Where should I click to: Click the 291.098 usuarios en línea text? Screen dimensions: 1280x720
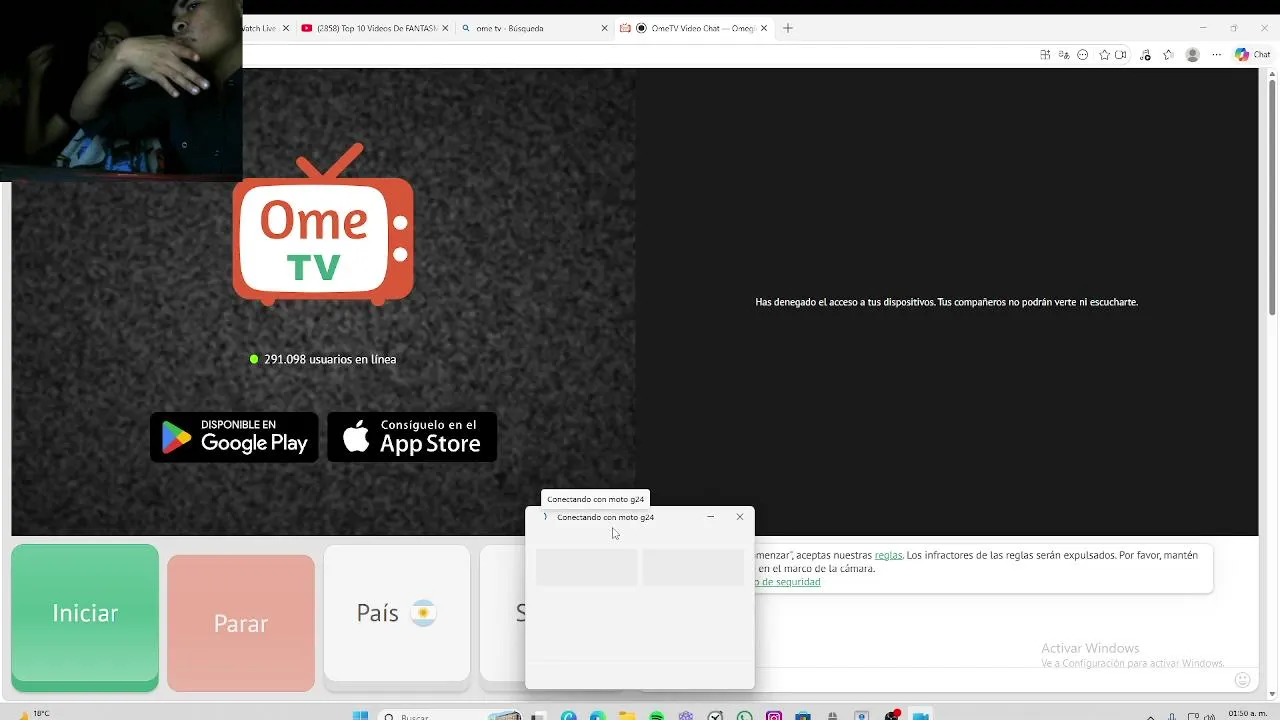click(330, 359)
